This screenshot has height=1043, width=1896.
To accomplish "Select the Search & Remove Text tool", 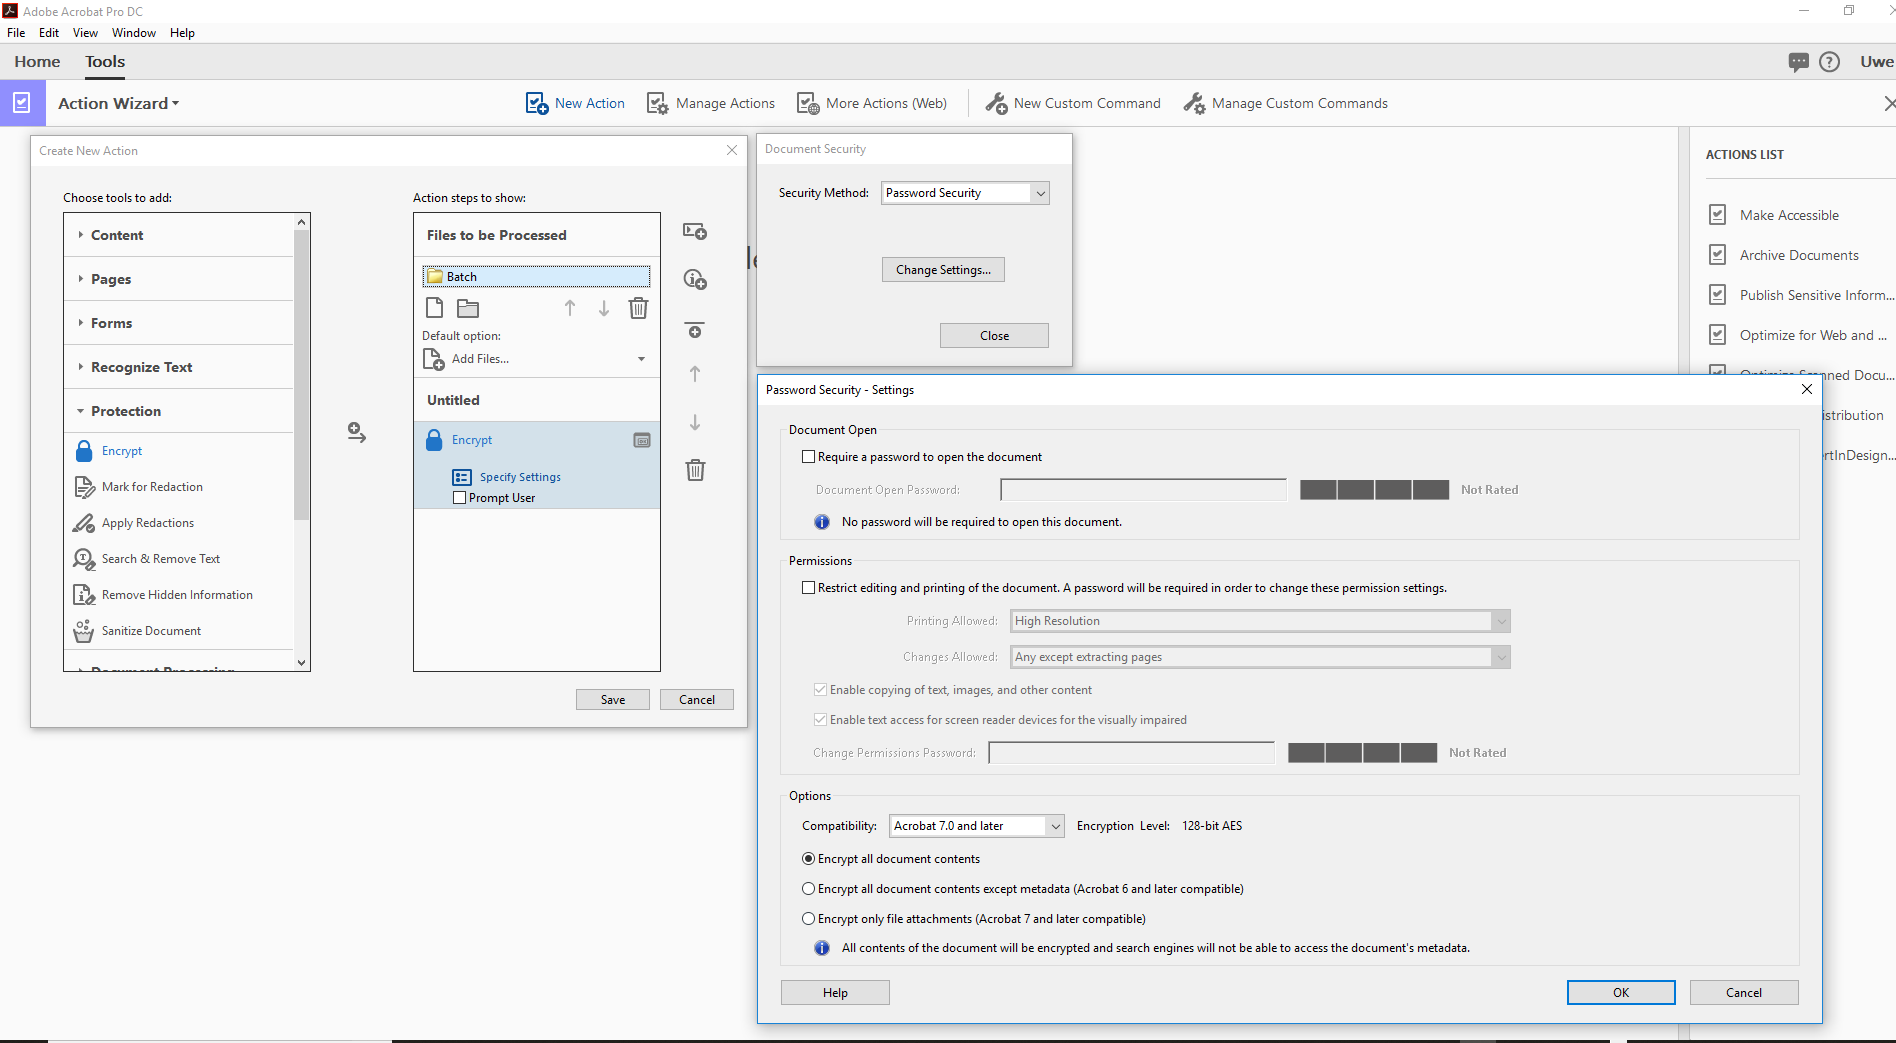I will [x=147, y=559].
